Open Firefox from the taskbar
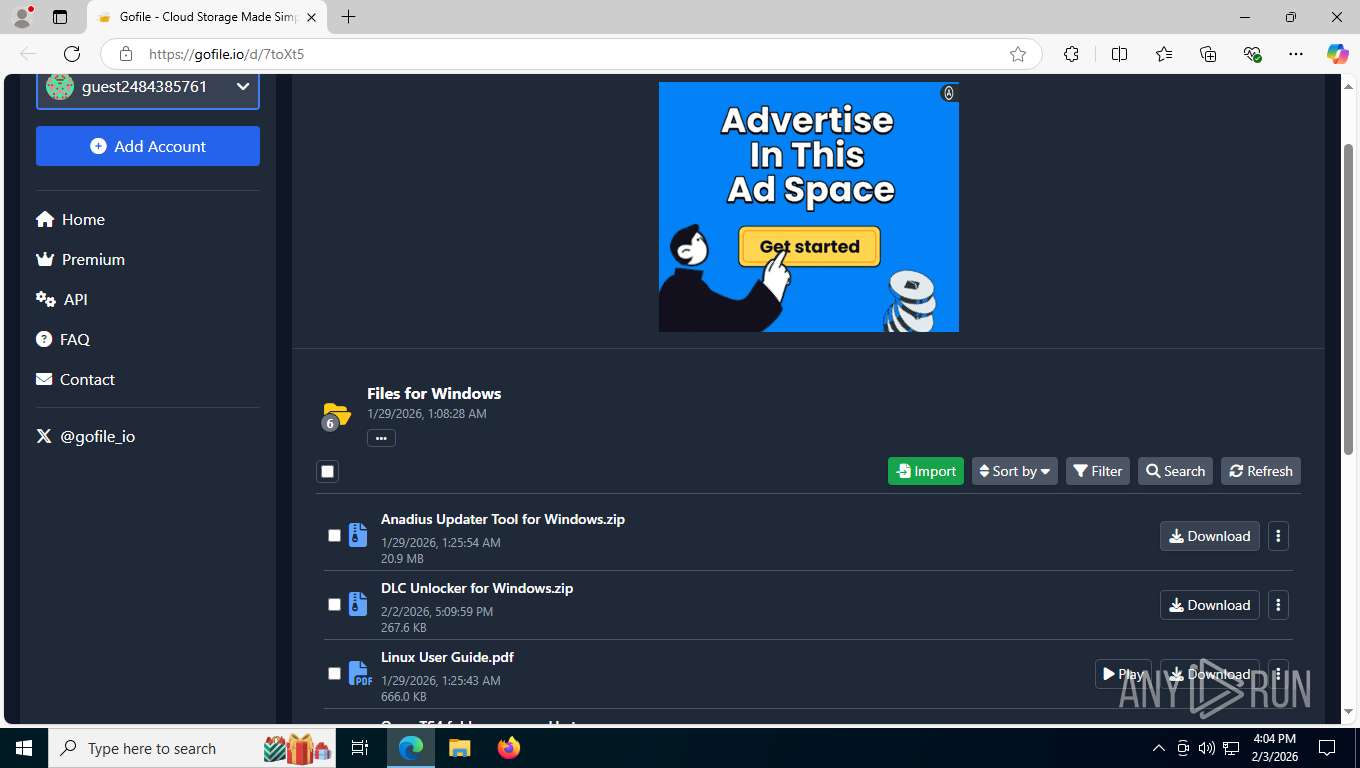This screenshot has width=1360, height=768. point(509,748)
